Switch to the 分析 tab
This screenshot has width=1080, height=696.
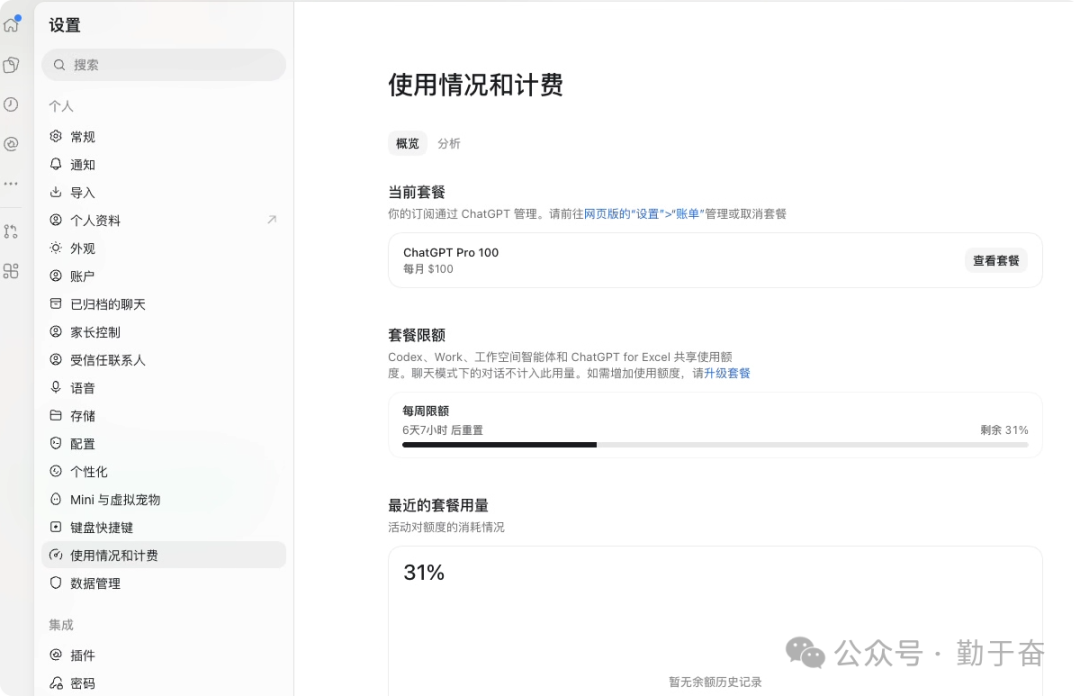coord(448,143)
